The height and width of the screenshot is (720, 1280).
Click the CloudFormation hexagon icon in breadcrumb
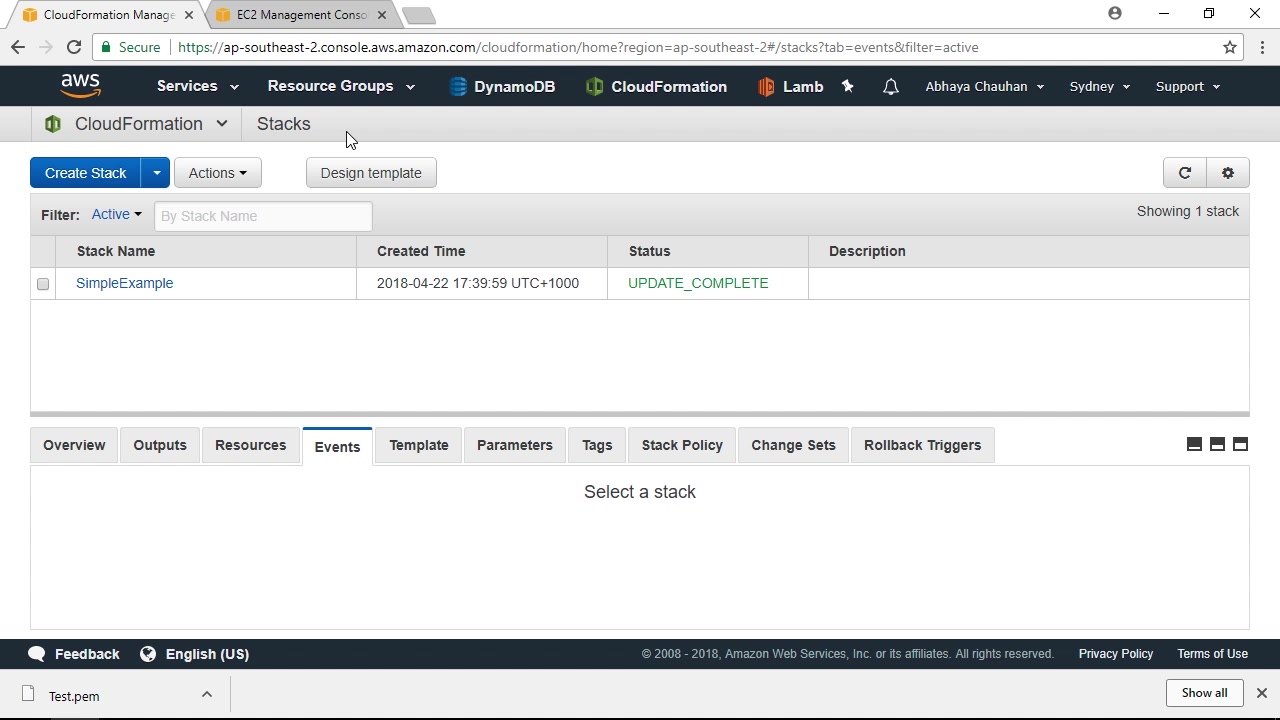tap(53, 124)
